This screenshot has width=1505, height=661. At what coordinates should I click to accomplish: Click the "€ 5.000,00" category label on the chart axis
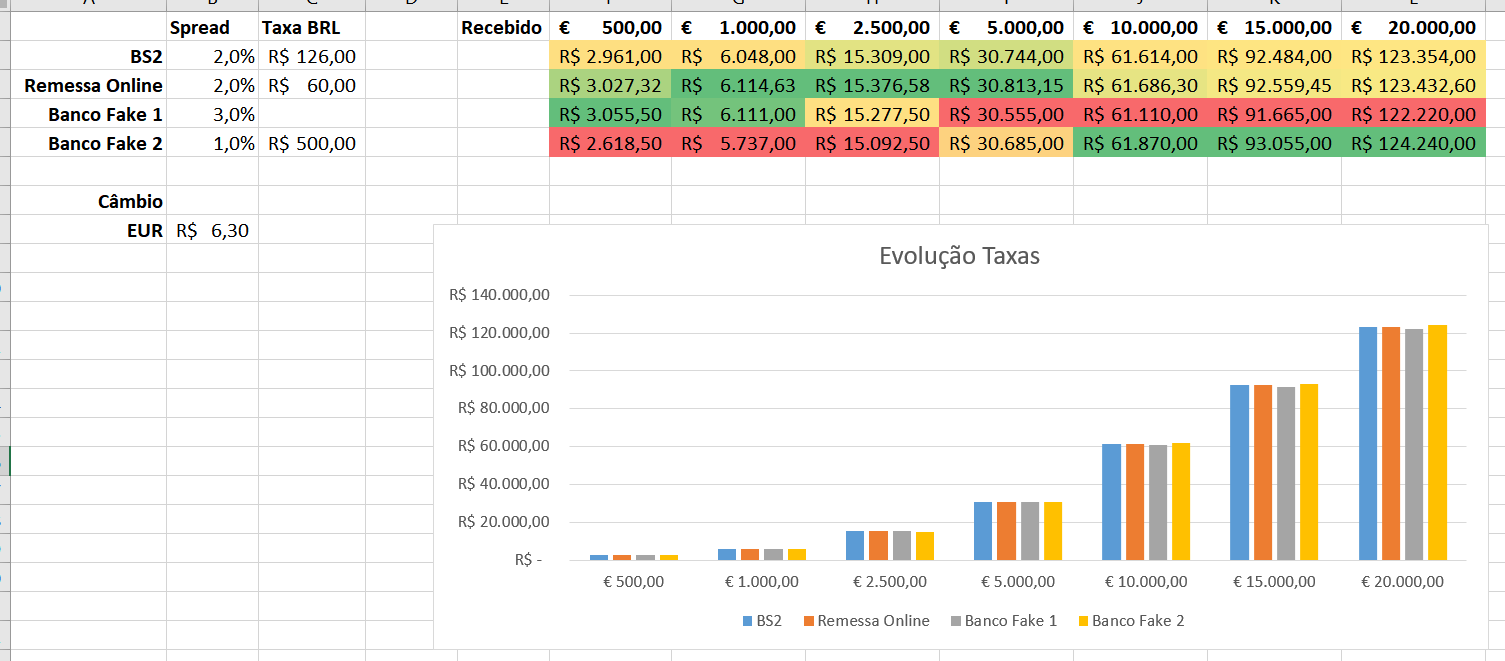tap(1016, 580)
